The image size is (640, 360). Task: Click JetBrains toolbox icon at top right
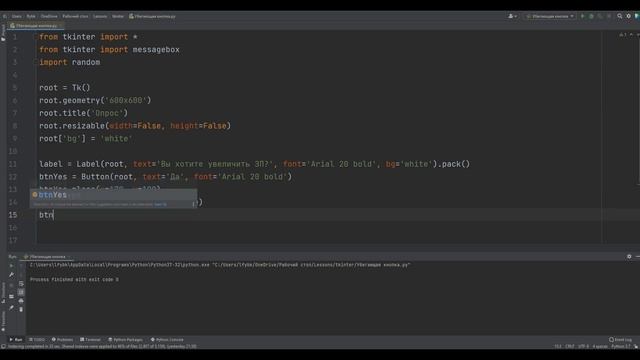coord(637,16)
